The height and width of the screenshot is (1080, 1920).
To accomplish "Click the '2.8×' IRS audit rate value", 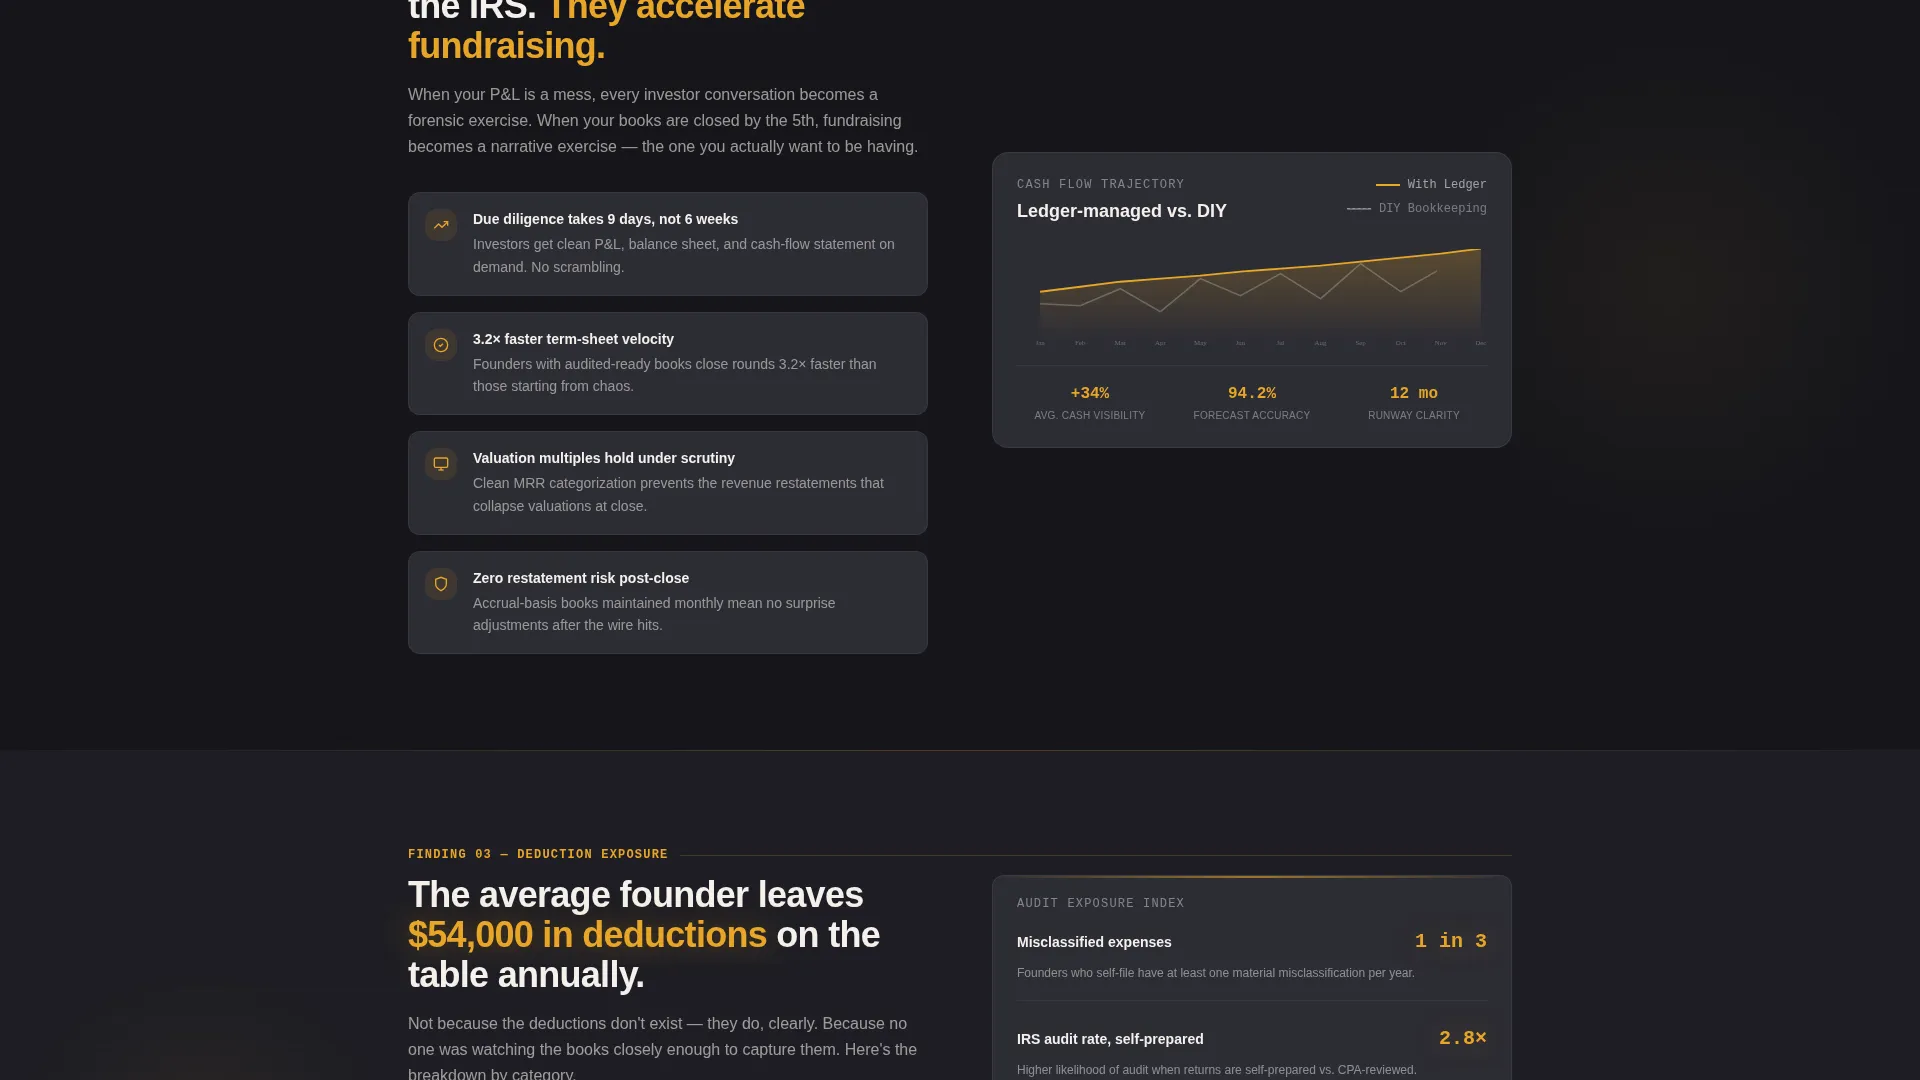I will pyautogui.click(x=1462, y=1038).
